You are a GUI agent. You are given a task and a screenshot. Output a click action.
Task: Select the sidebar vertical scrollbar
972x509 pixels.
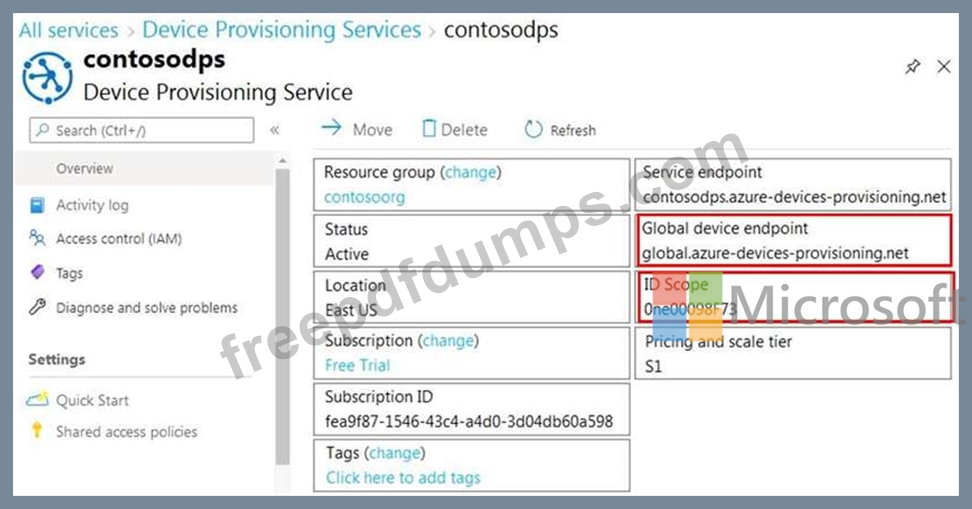[283, 316]
